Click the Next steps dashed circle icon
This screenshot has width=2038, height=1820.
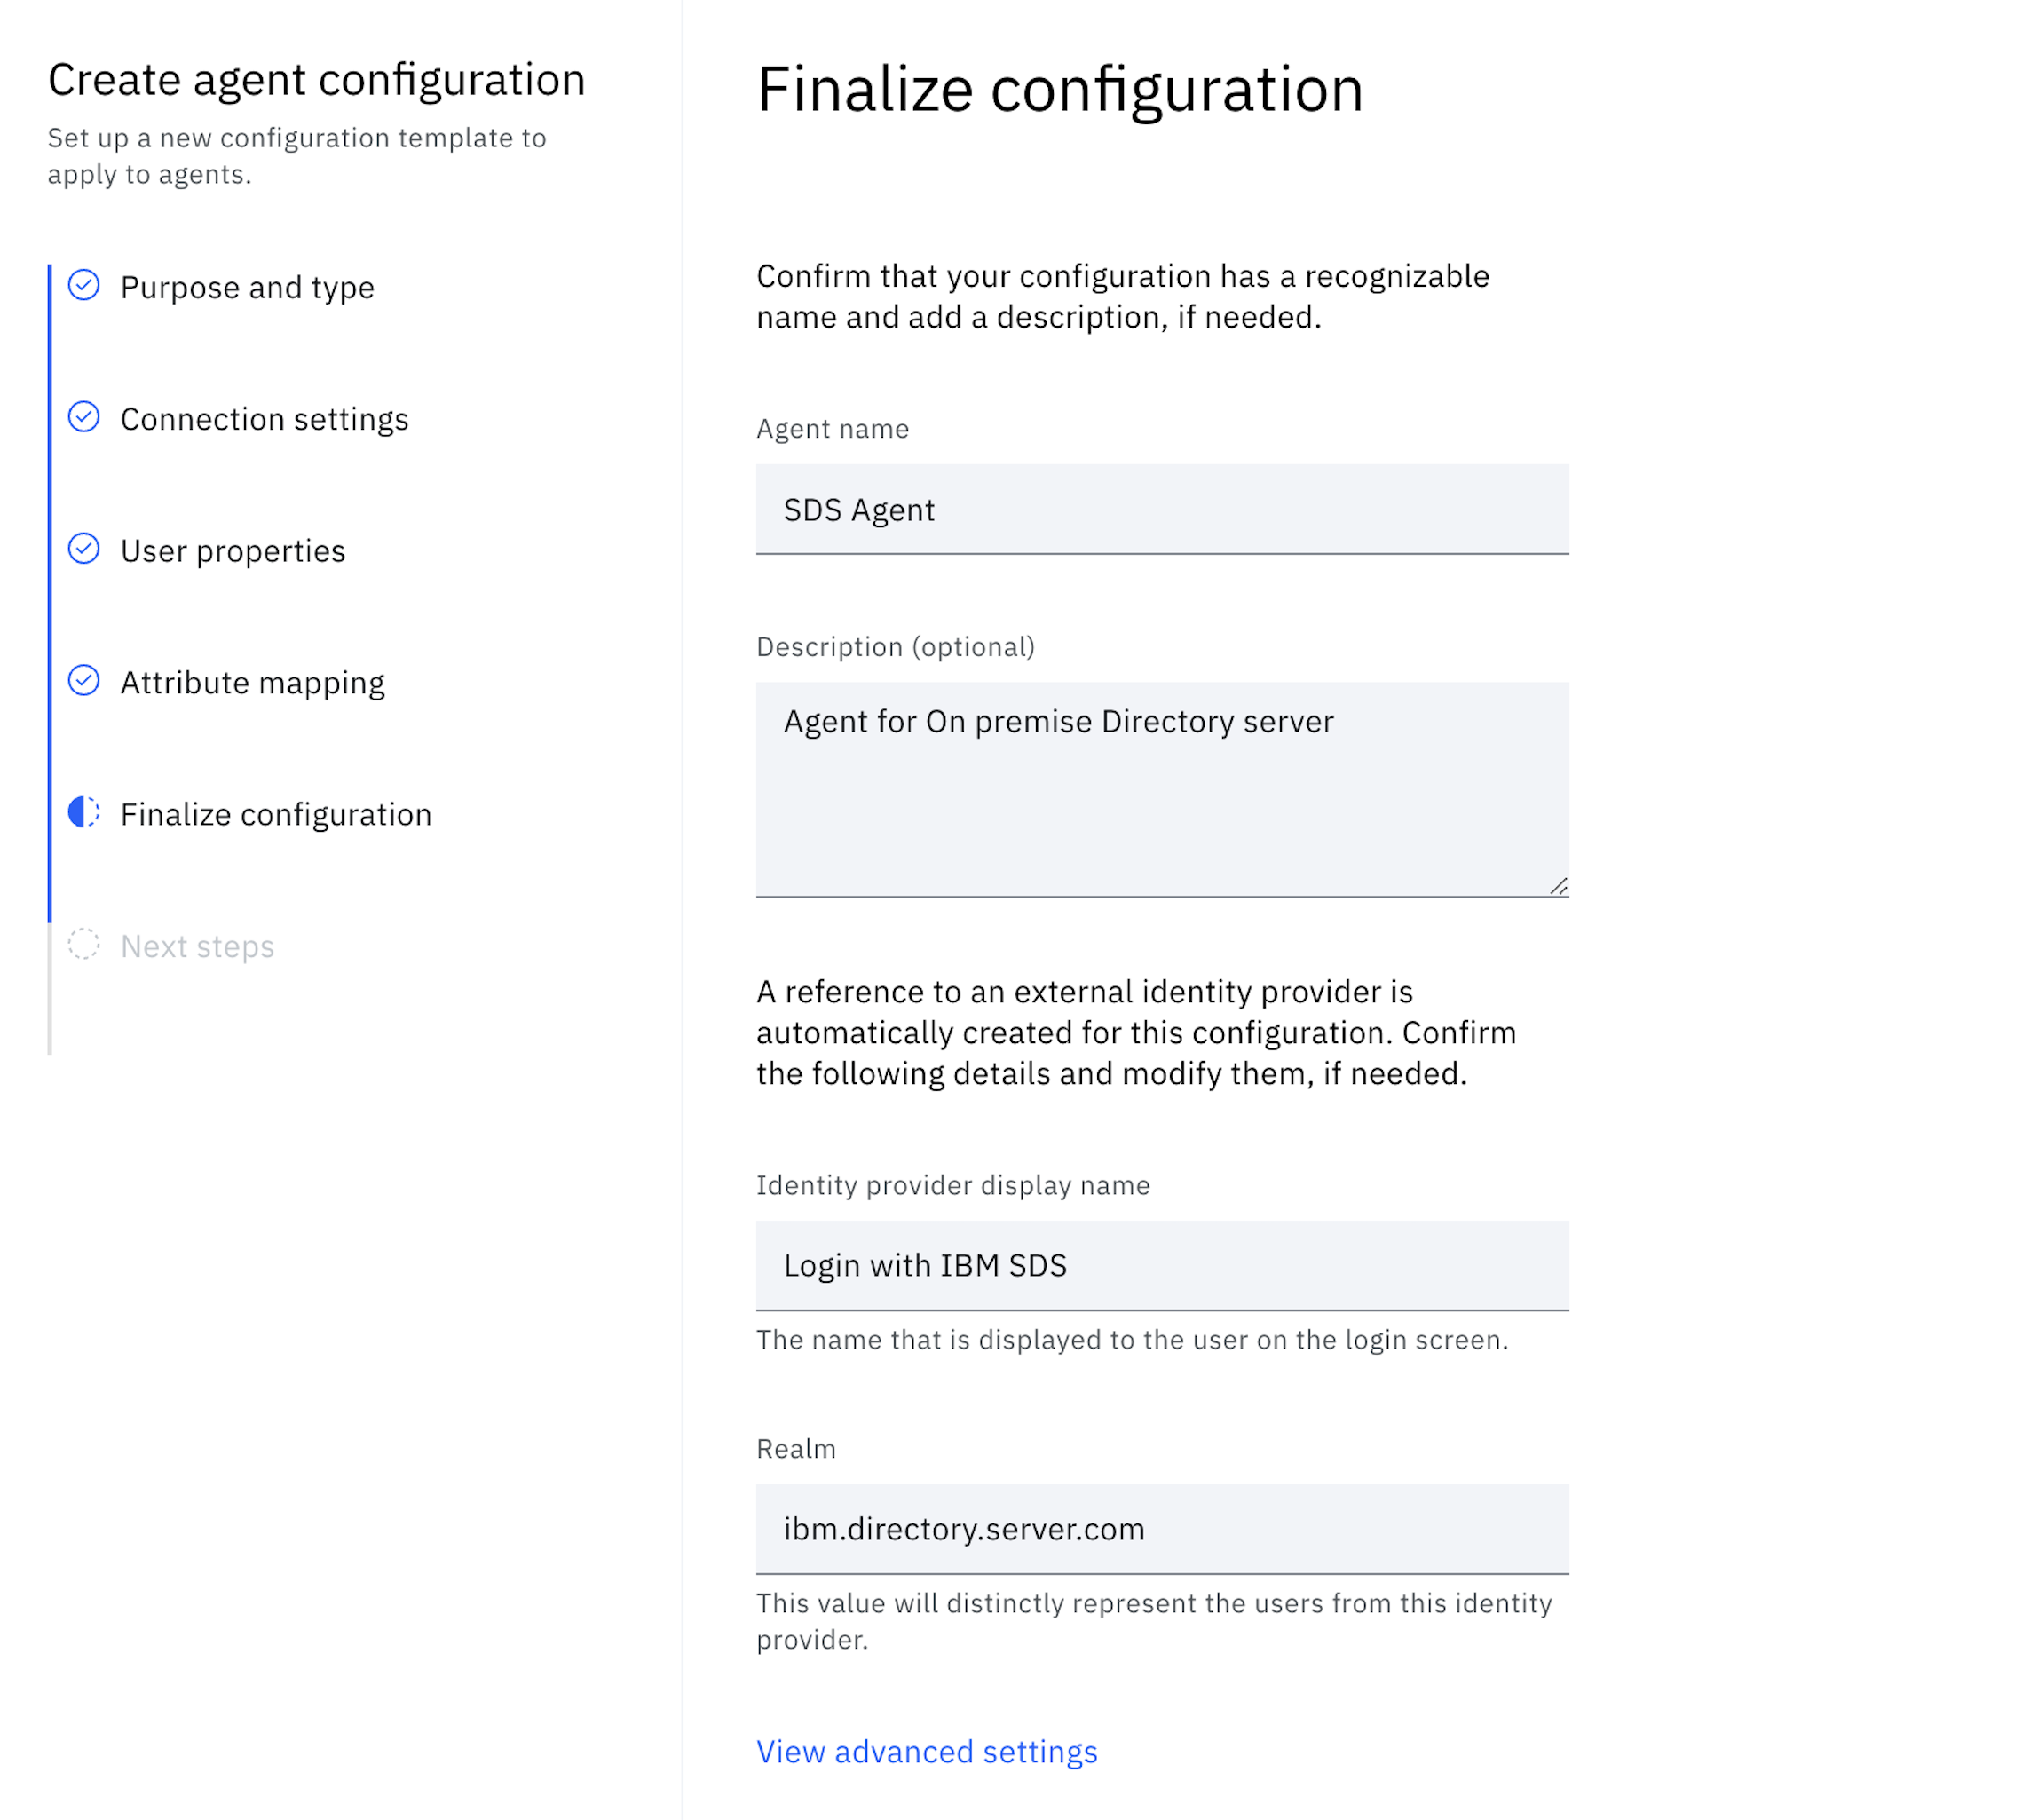[x=84, y=945]
